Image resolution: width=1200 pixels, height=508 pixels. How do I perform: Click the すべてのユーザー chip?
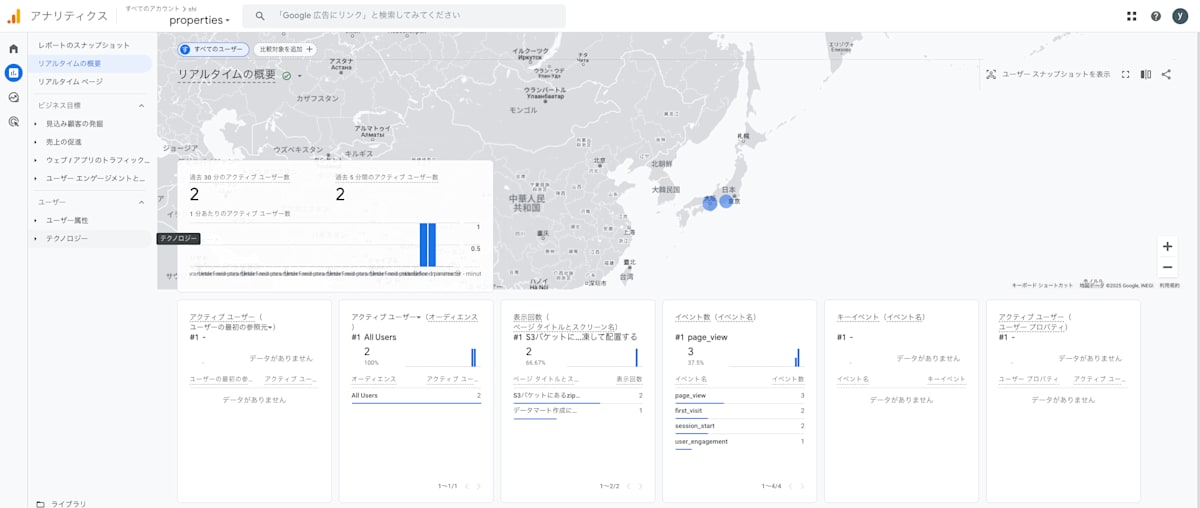(x=212, y=48)
